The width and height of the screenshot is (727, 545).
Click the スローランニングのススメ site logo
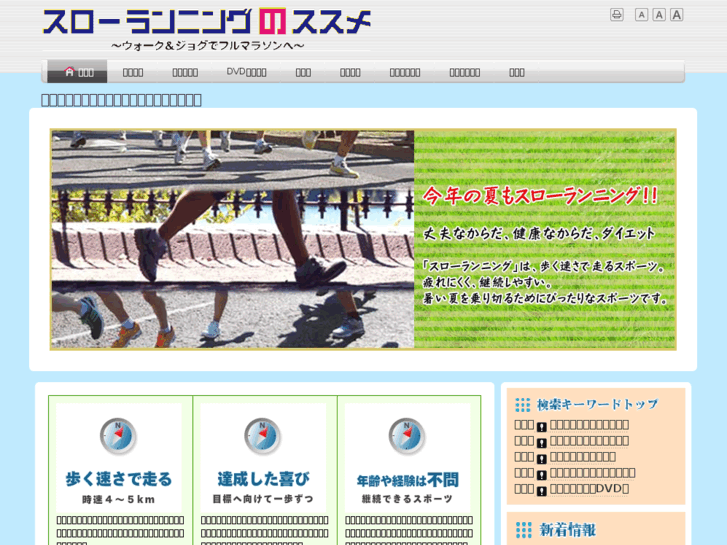pyautogui.click(x=207, y=22)
